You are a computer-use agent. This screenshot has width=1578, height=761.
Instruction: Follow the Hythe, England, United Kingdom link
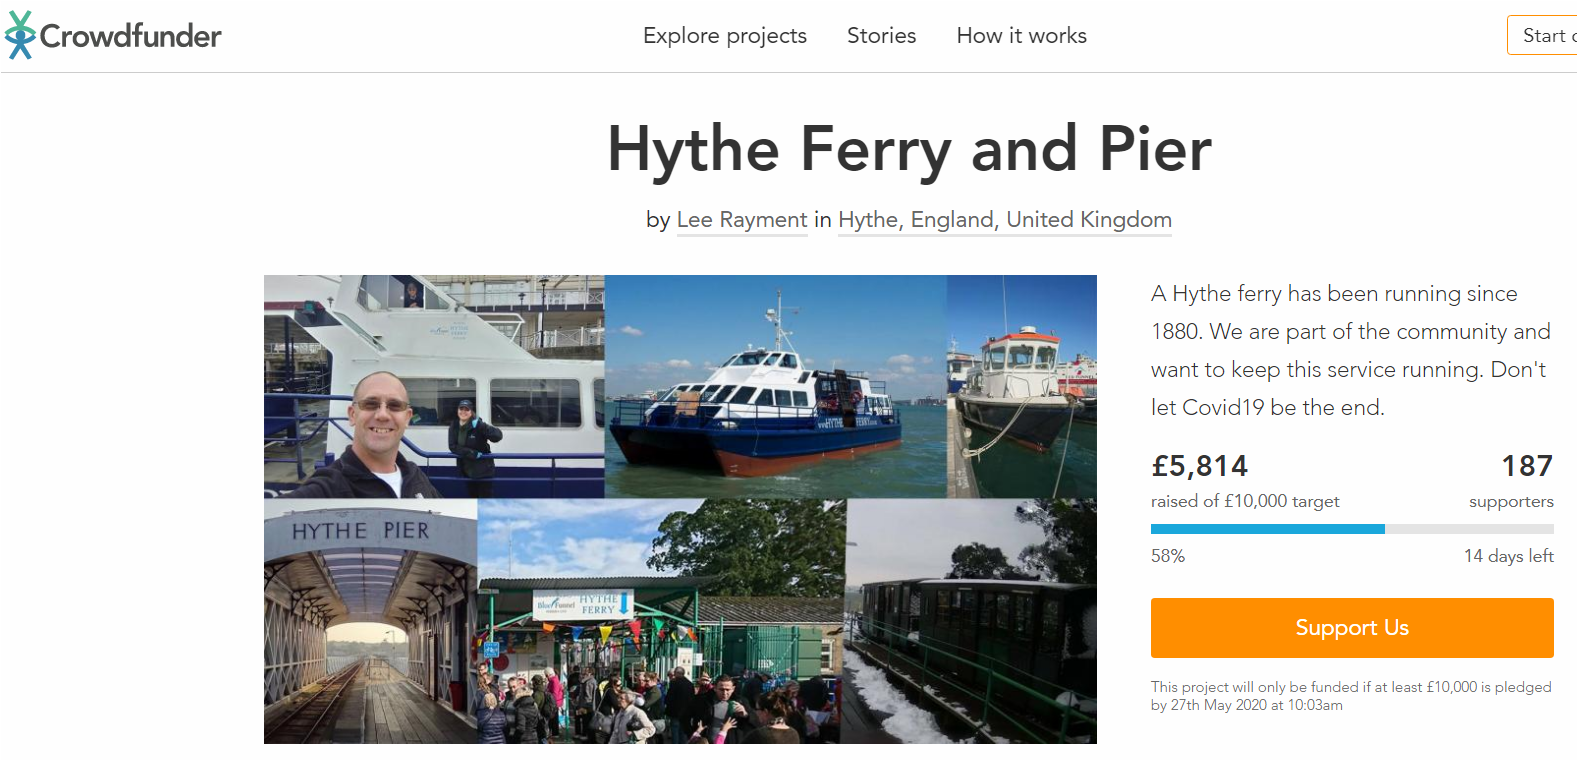point(1004,220)
